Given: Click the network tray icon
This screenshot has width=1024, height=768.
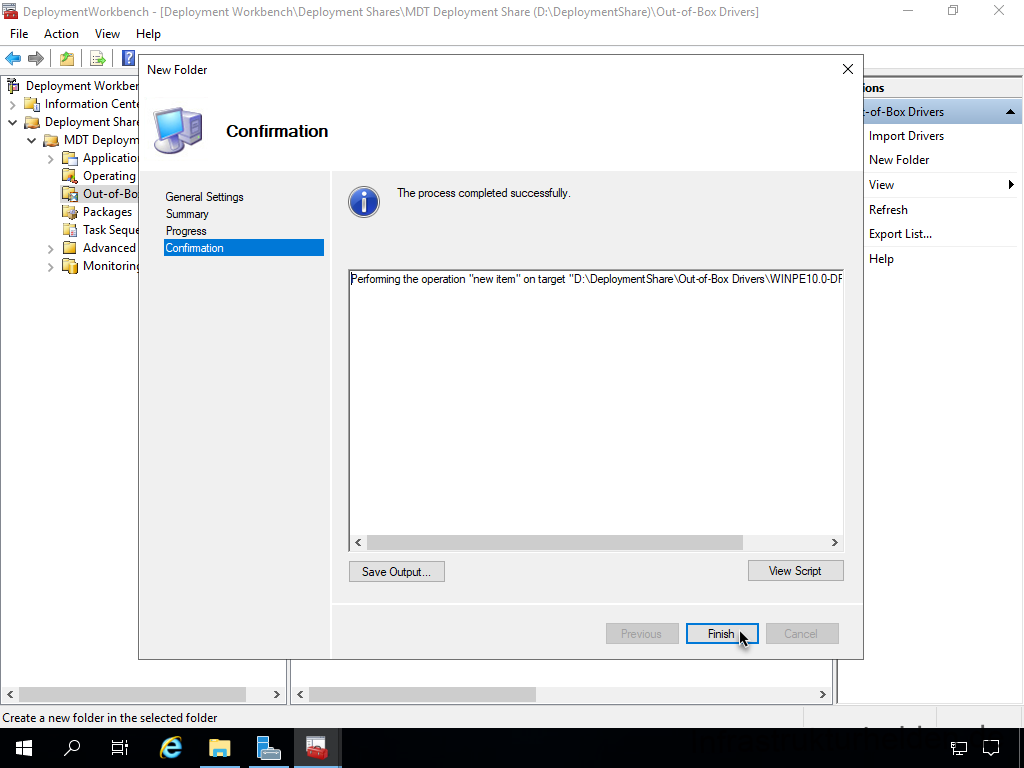Looking at the screenshot, I should [959, 748].
